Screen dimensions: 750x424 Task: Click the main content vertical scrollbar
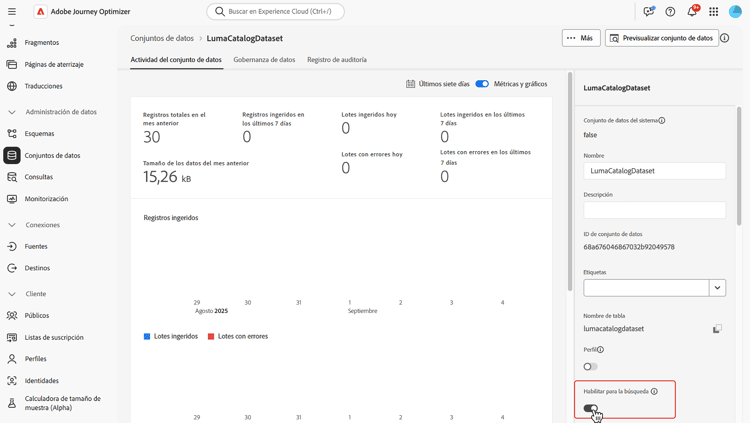pos(570,181)
